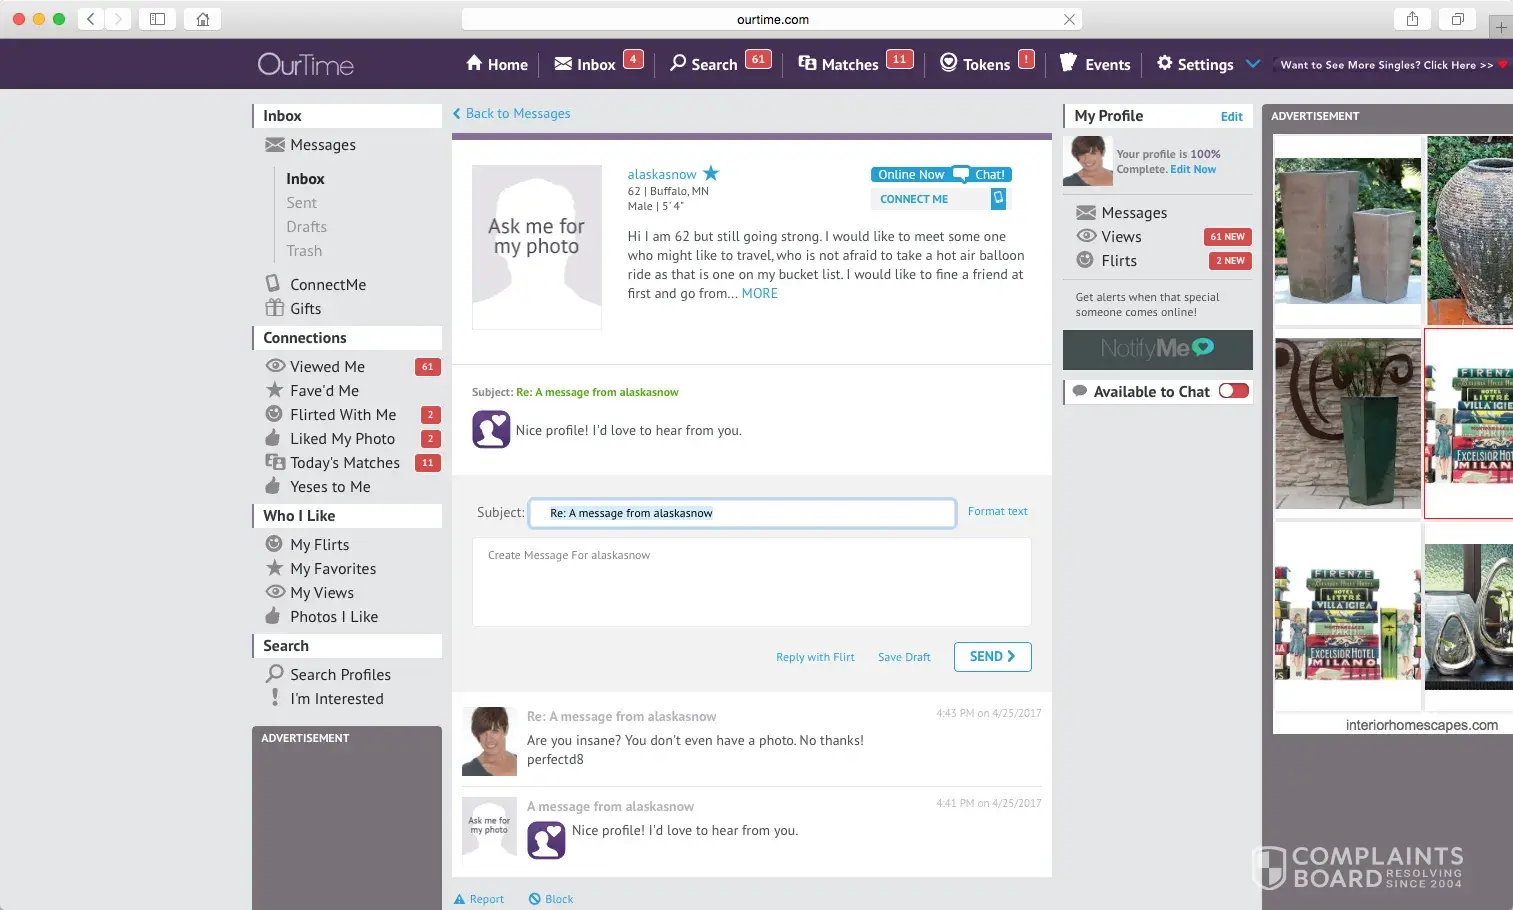Click the star icon beside alaskasnow
1513x910 pixels.
tap(711, 173)
